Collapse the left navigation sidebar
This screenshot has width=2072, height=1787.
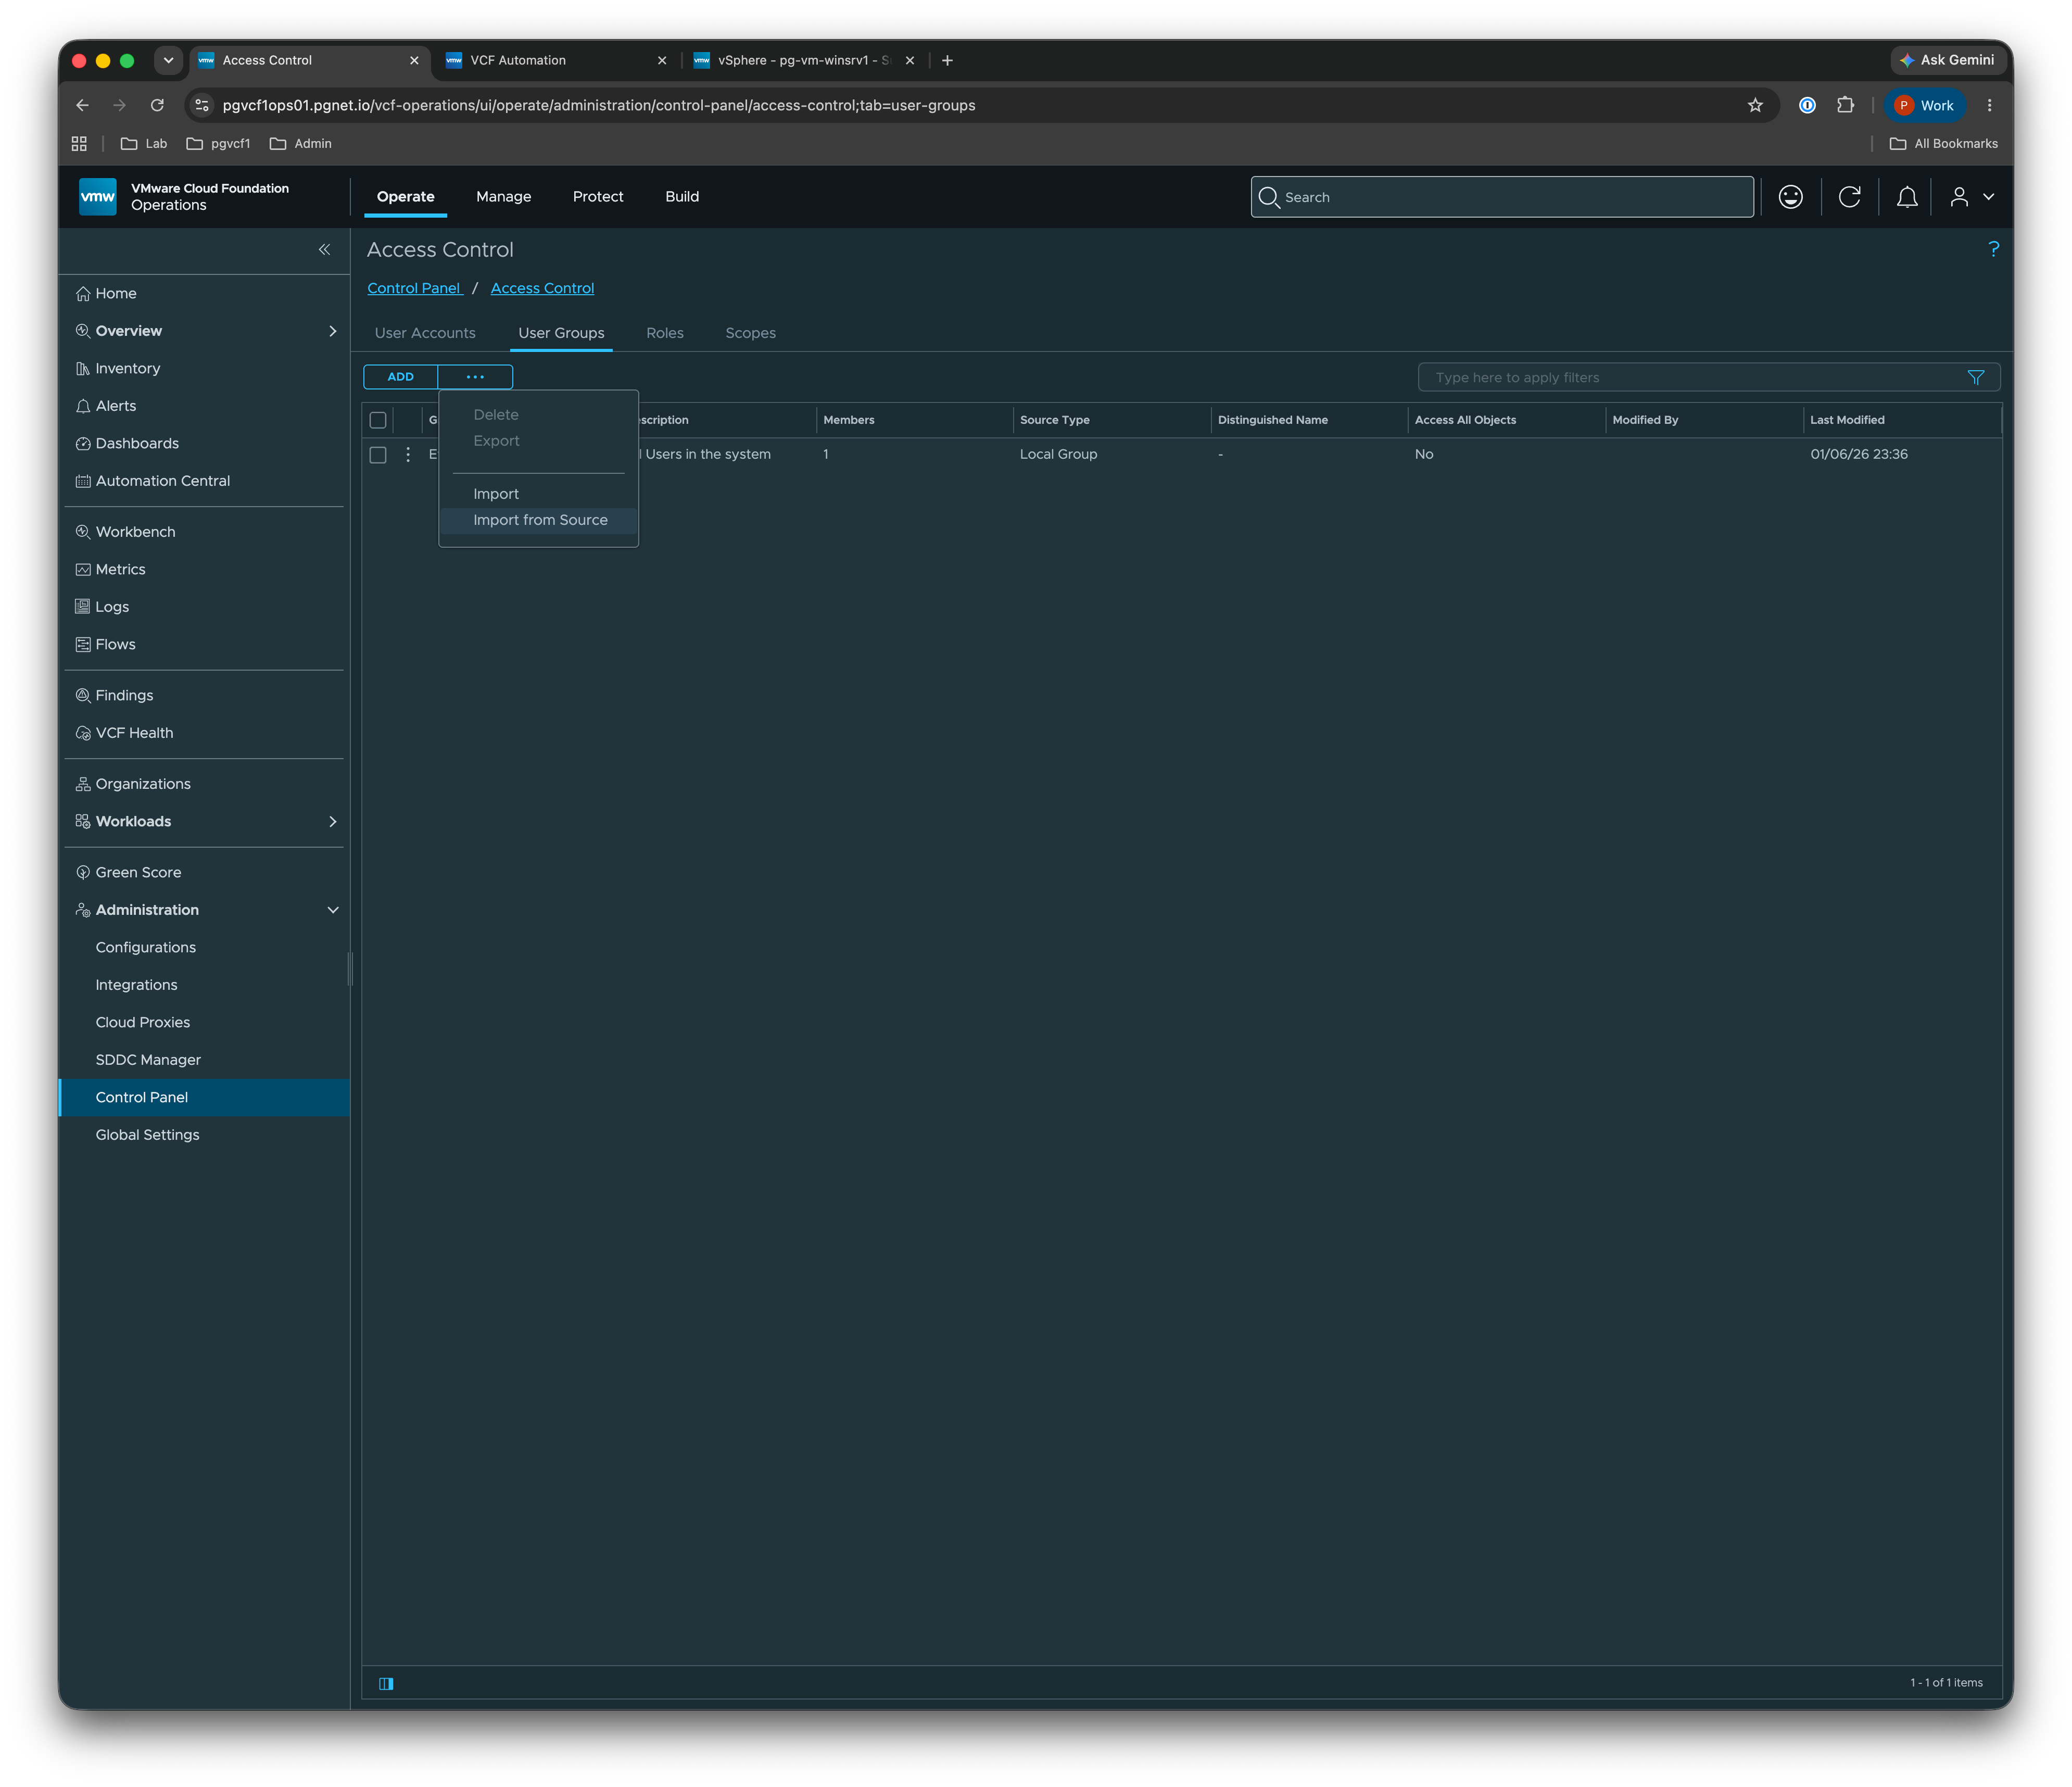pyautogui.click(x=324, y=249)
